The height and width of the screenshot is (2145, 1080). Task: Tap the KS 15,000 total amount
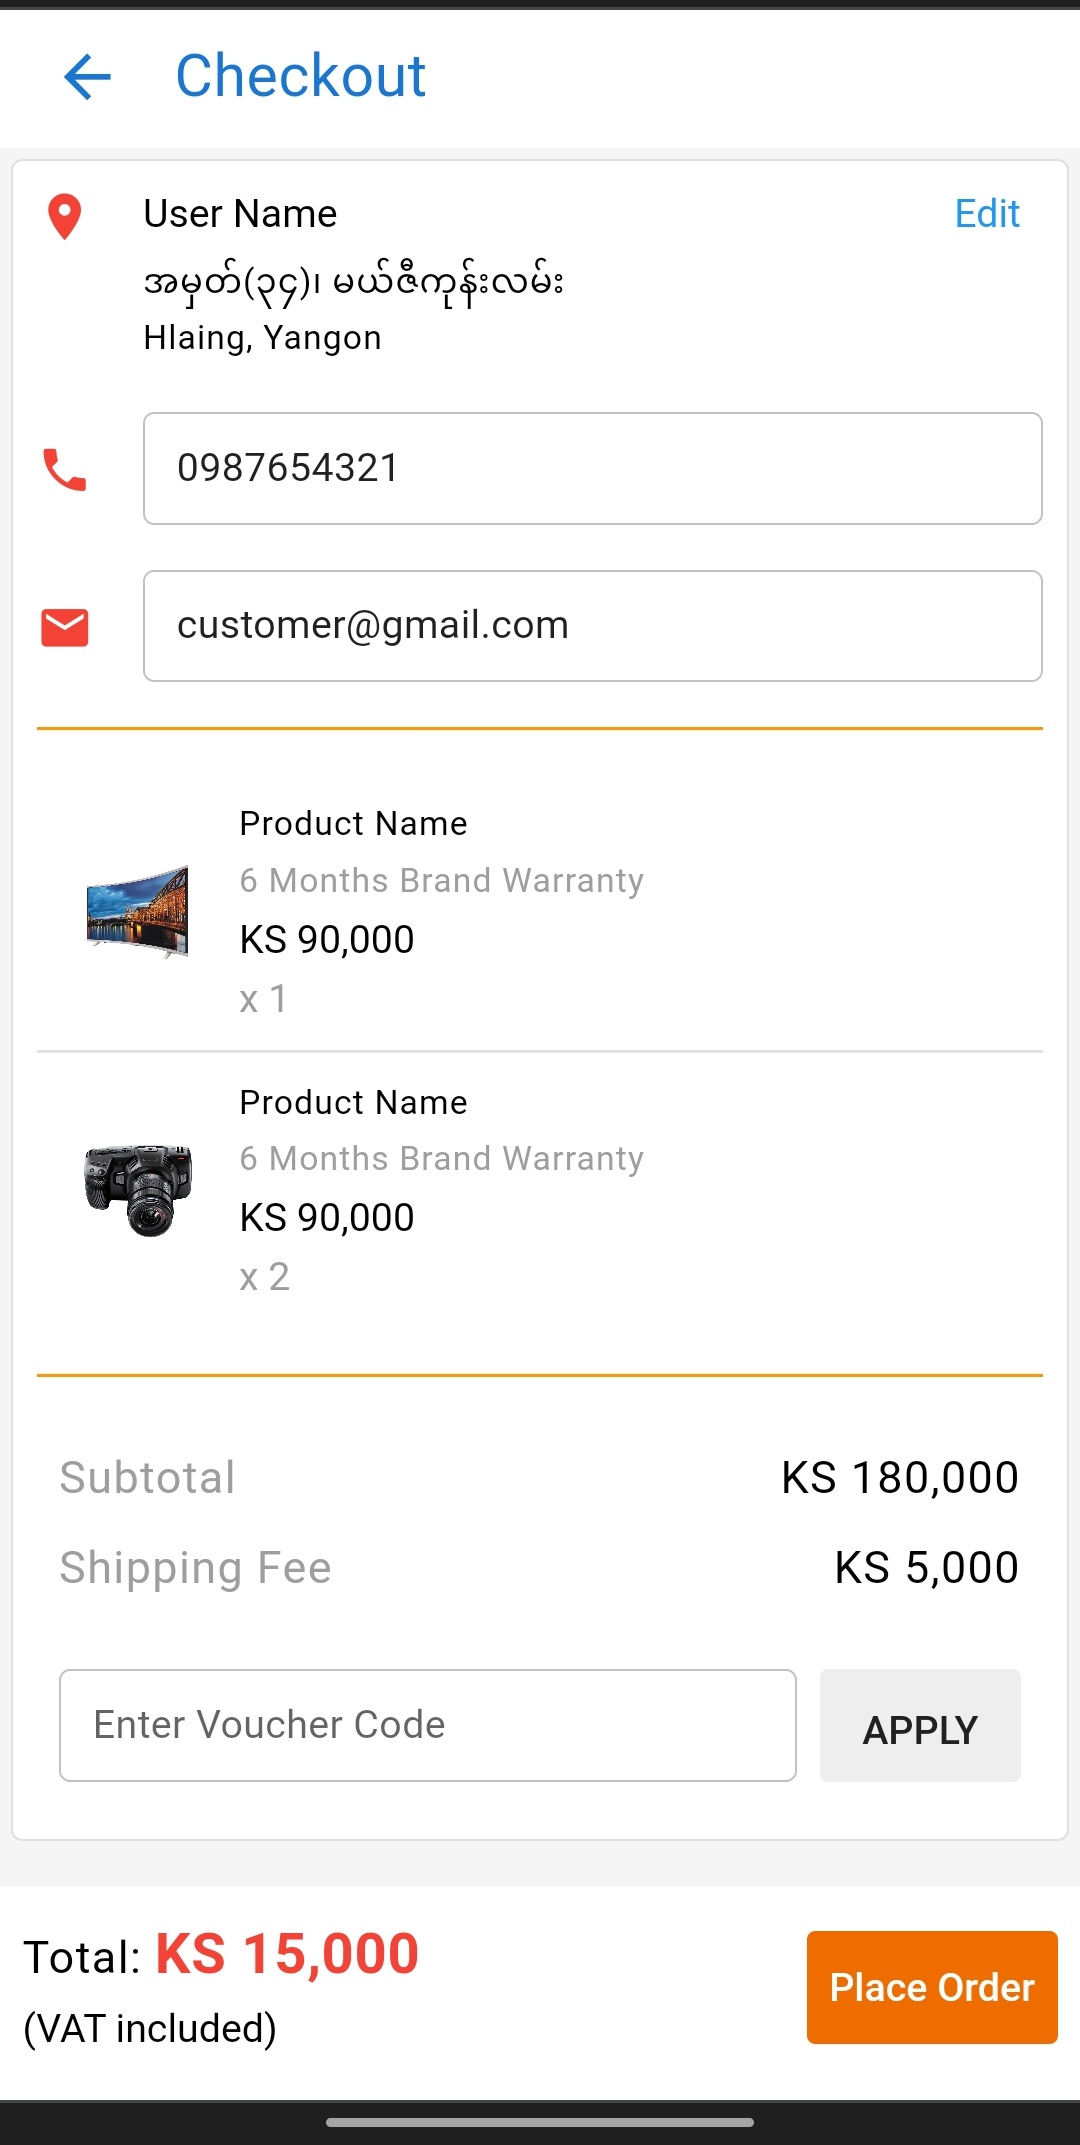click(x=287, y=1954)
